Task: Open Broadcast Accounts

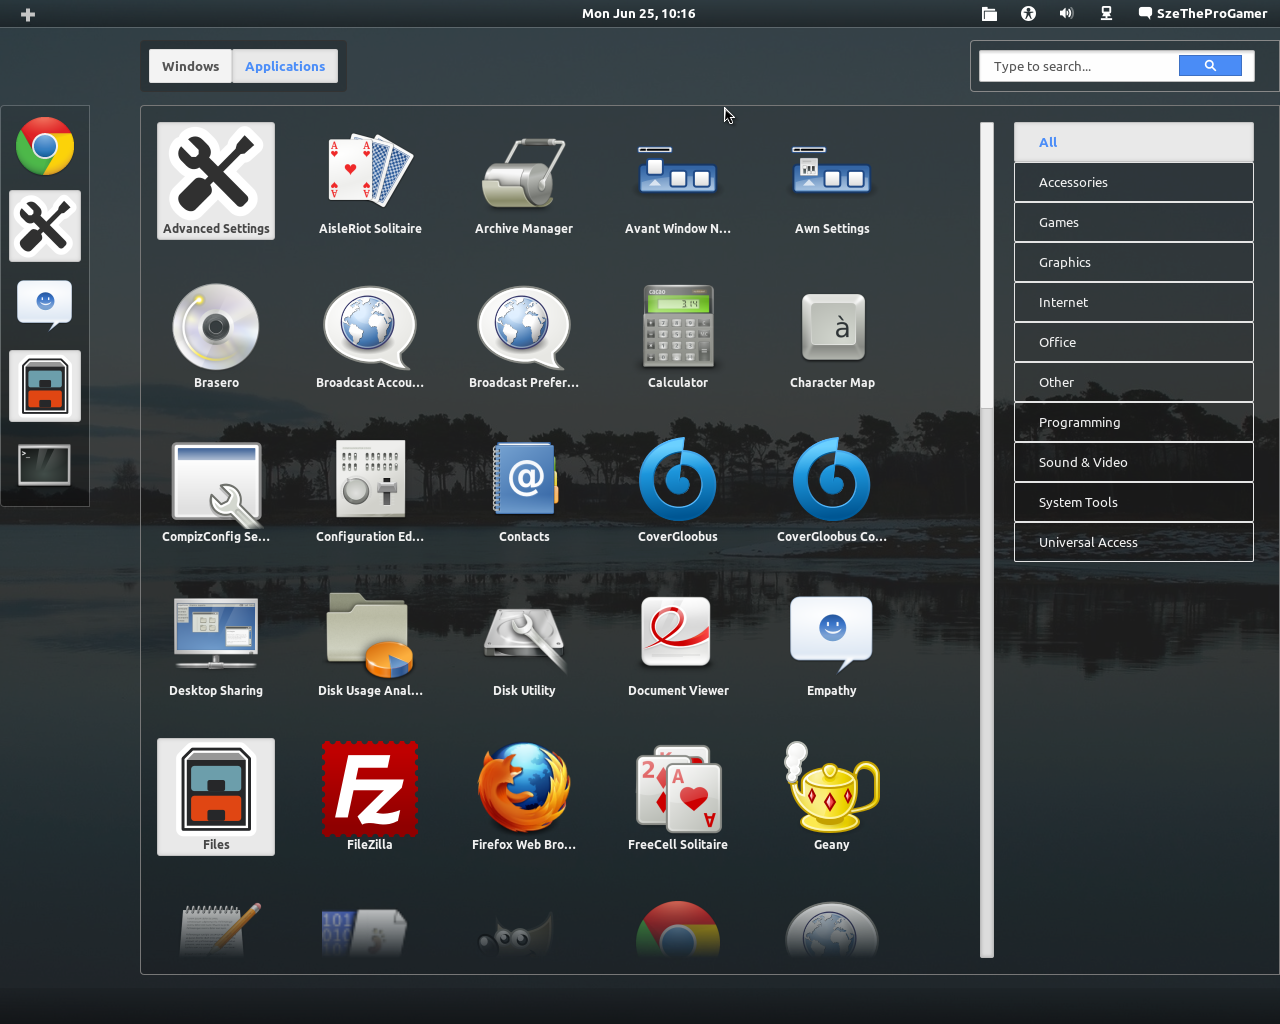Action: click(370, 335)
